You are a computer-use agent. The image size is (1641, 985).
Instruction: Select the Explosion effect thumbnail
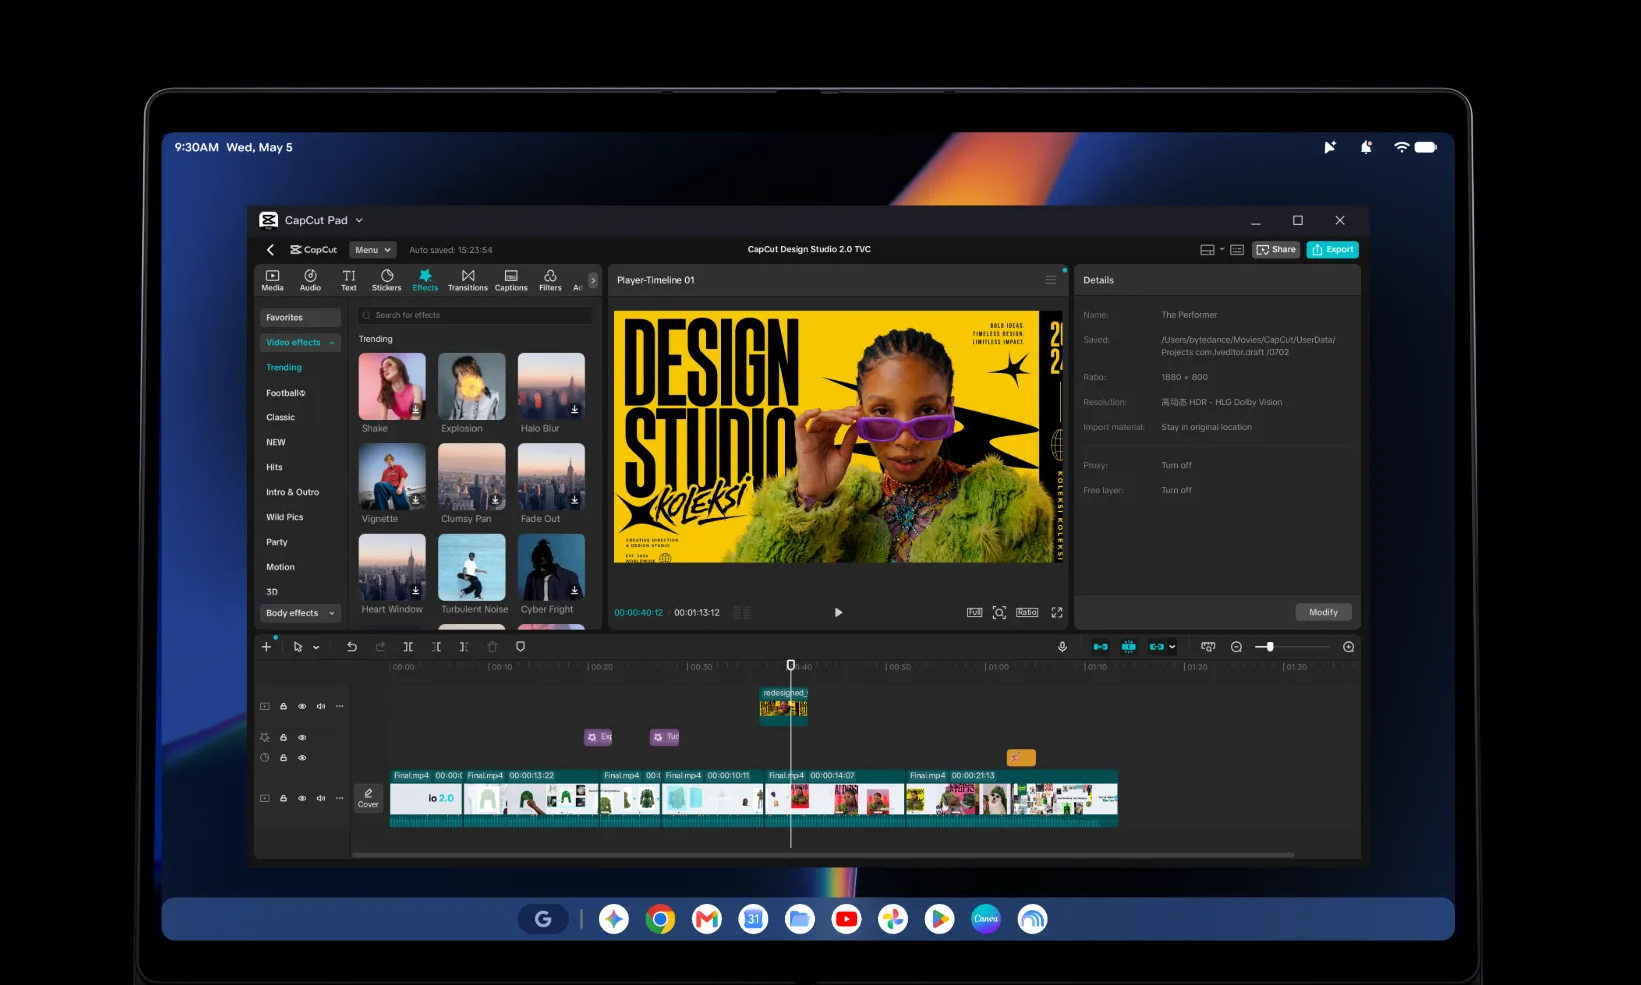coord(472,386)
